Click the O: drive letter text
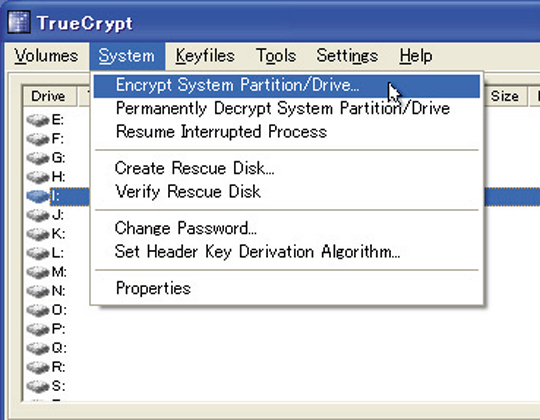Screen dimensions: 540x420 point(59,310)
